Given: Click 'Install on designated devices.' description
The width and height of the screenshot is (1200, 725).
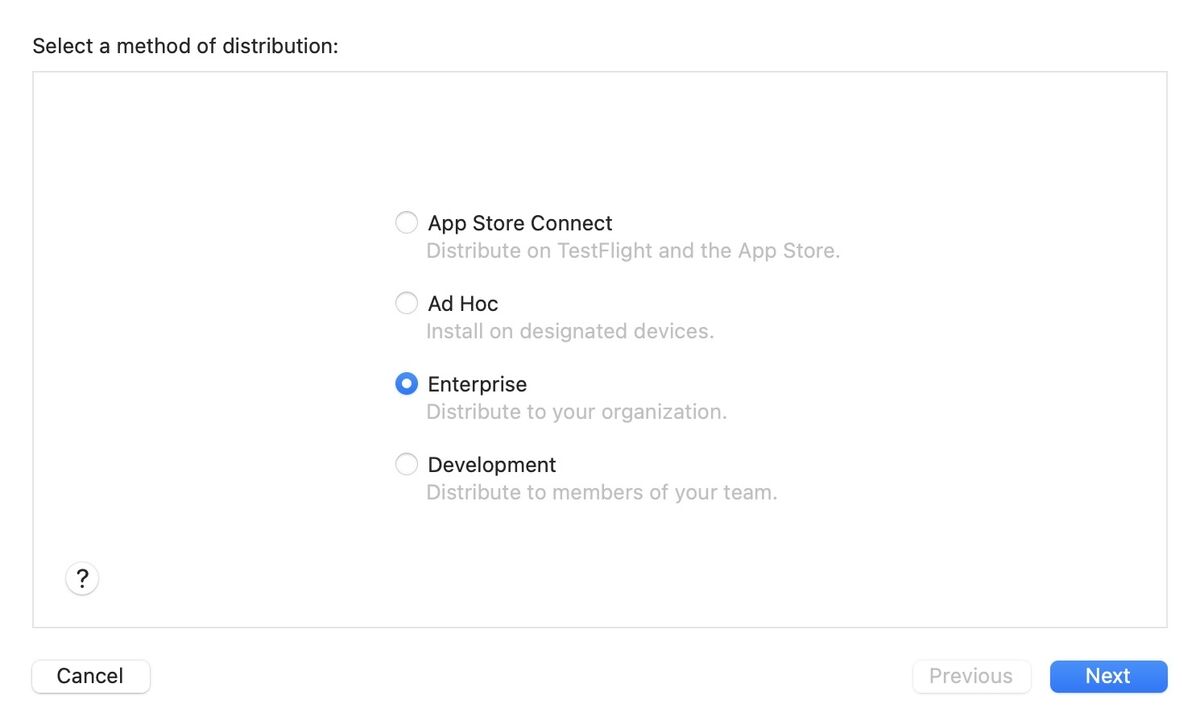Looking at the screenshot, I should (x=570, y=331).
